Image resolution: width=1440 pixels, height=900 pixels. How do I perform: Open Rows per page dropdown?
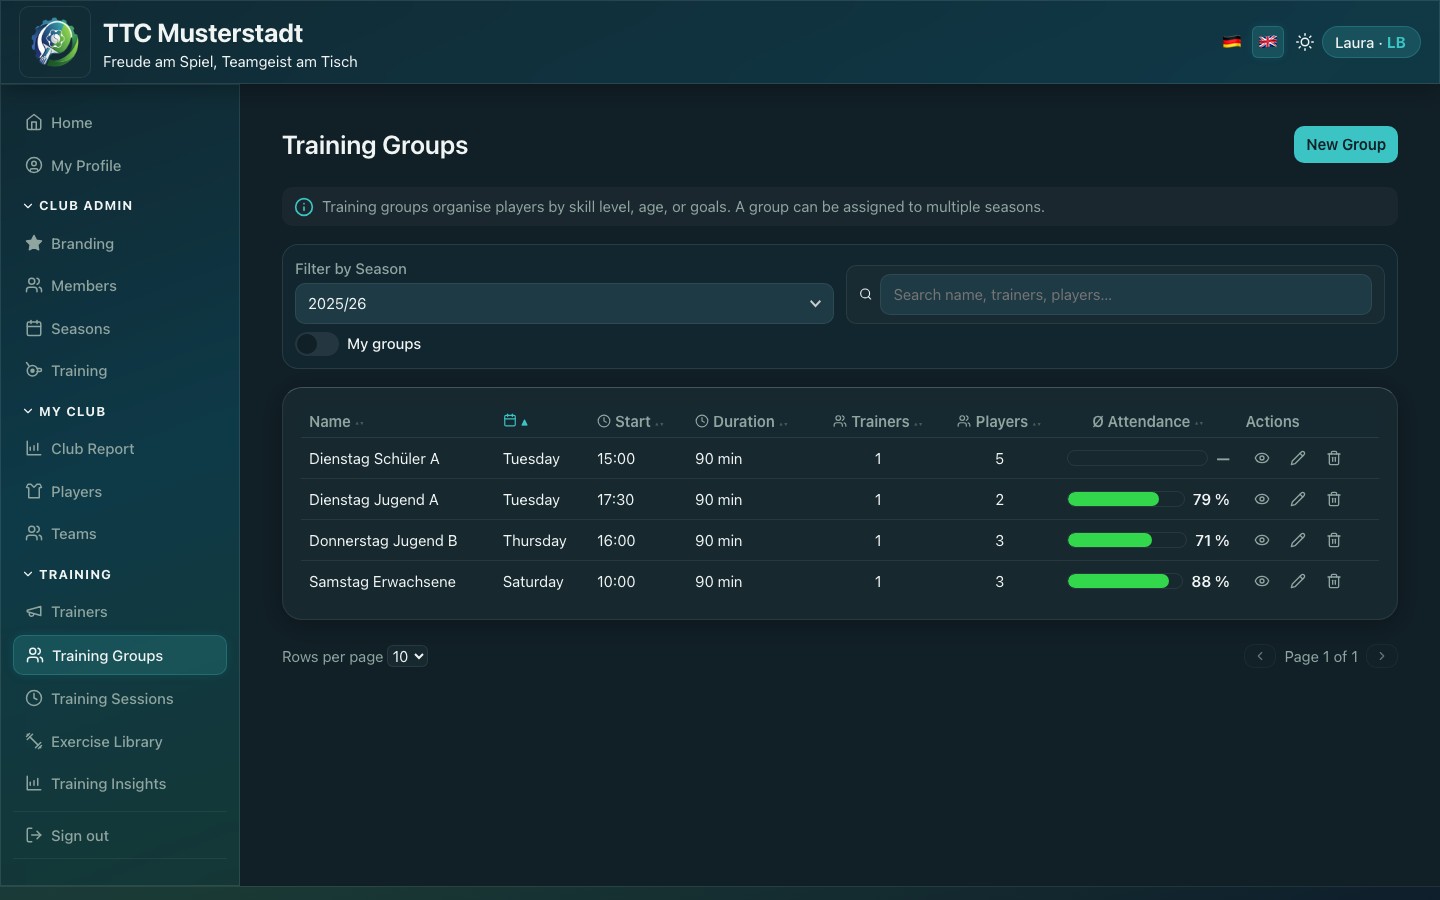[408, 656]
